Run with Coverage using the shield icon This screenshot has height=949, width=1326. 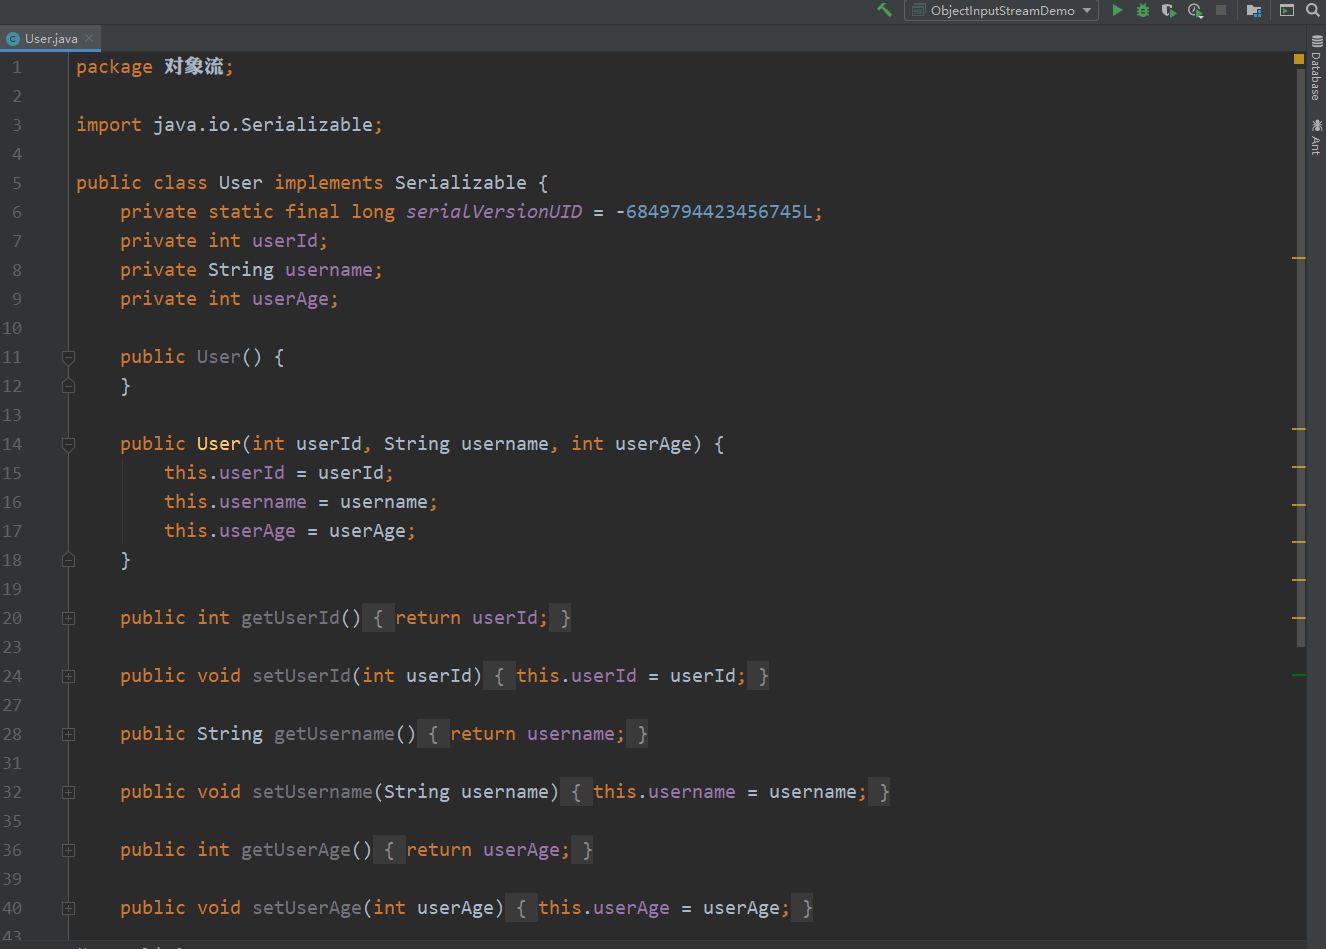tap(1168, 10)
